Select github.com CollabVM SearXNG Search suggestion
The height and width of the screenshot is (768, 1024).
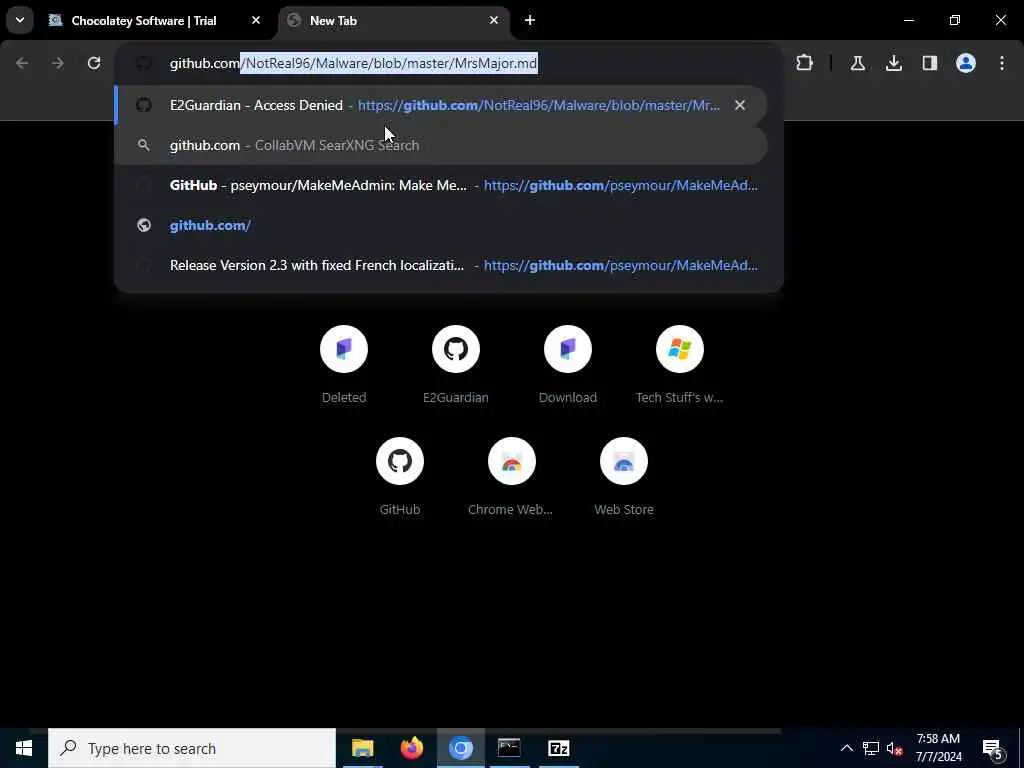click(441, 145)
